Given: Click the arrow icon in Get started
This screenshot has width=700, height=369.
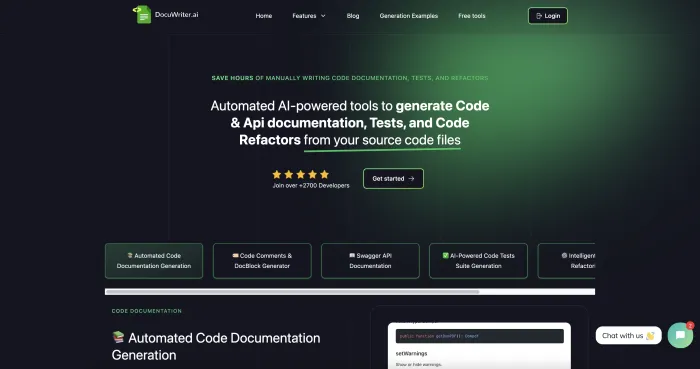Looking at the screenshot, I should (x=411, y=178).
